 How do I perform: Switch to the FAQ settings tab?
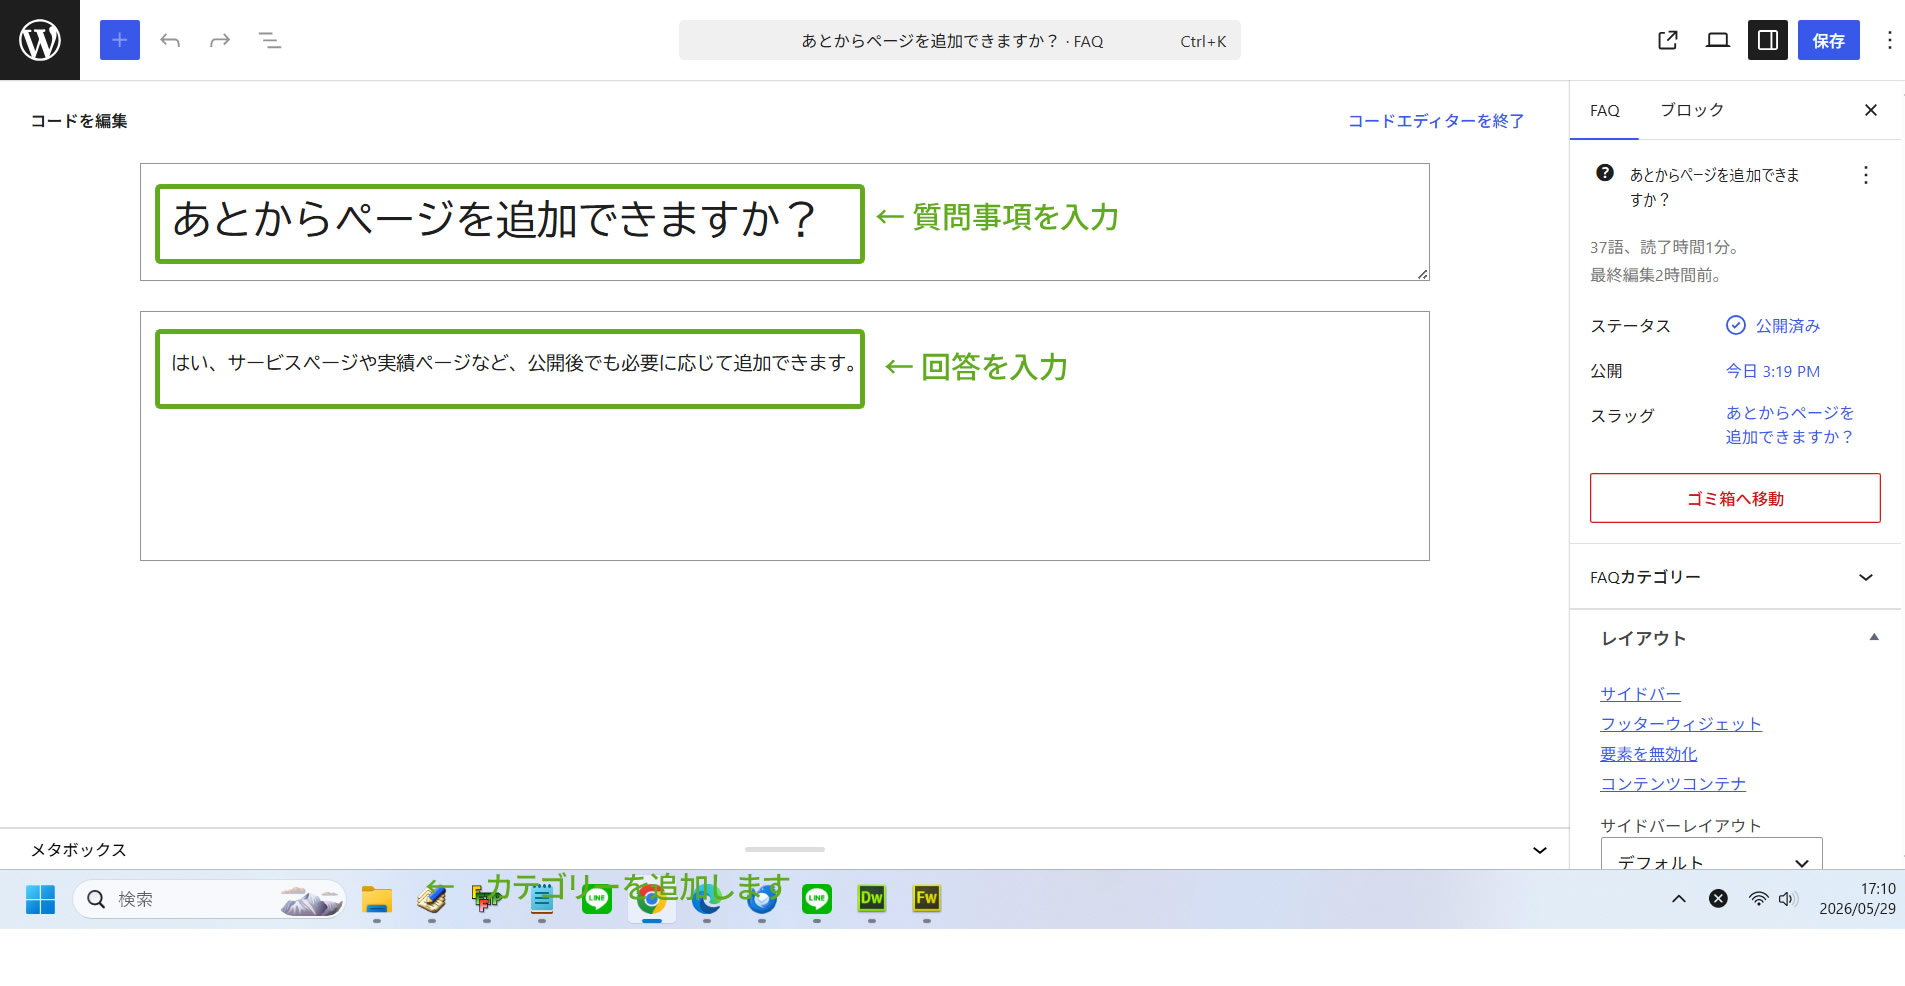point(1605,111)
